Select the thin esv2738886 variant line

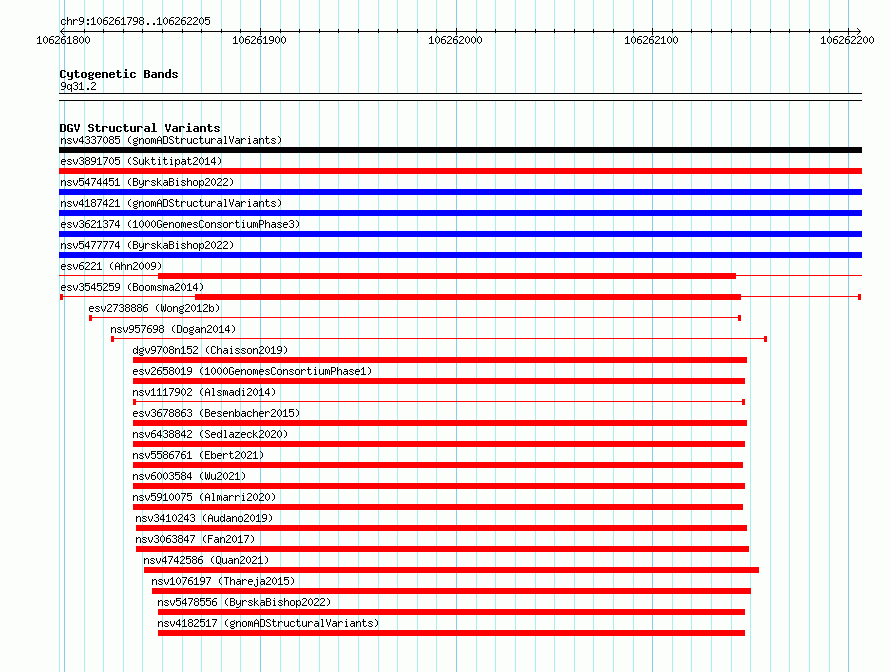tap(415, 318)
